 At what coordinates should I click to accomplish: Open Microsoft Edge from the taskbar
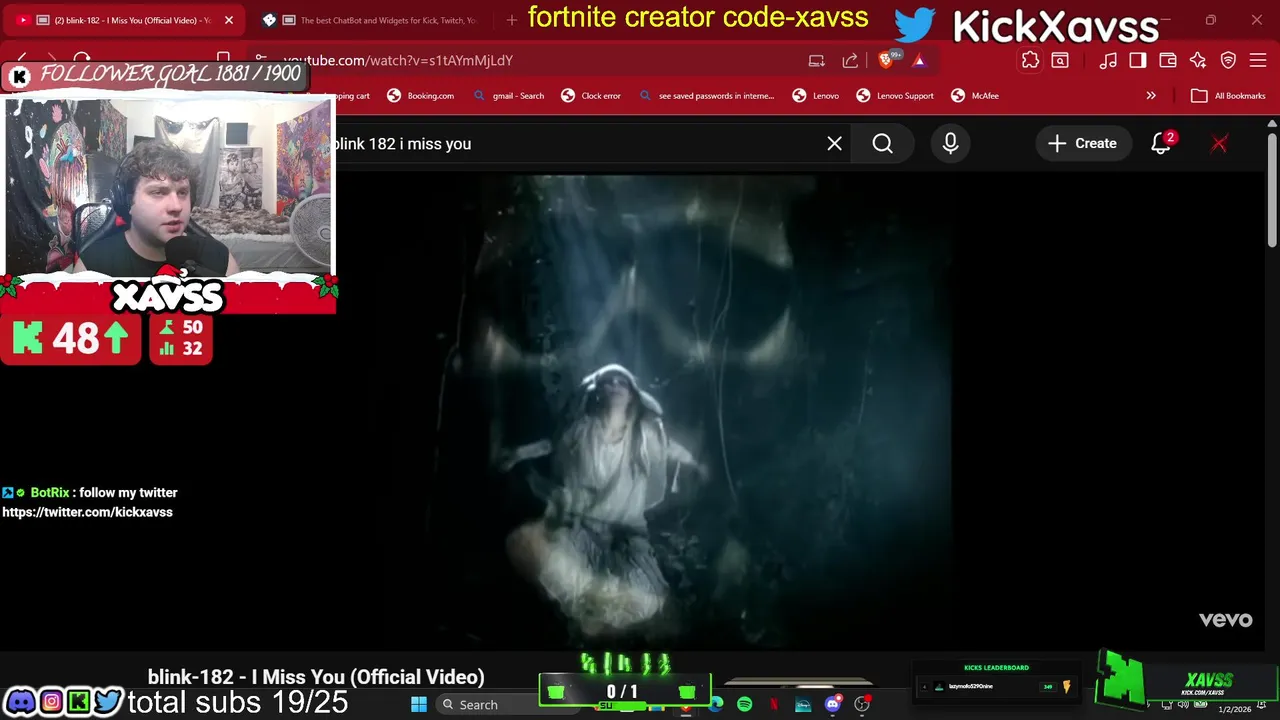(716, 704)
